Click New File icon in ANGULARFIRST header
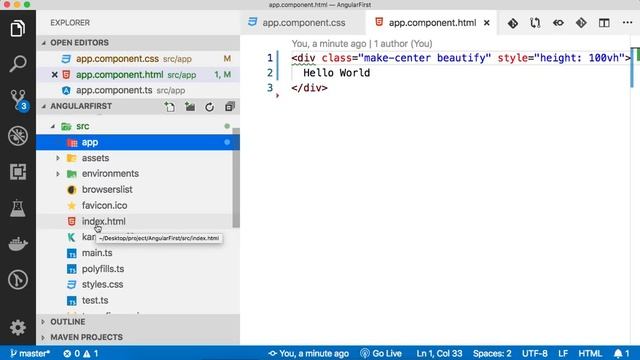 click(x=169, y=107)
